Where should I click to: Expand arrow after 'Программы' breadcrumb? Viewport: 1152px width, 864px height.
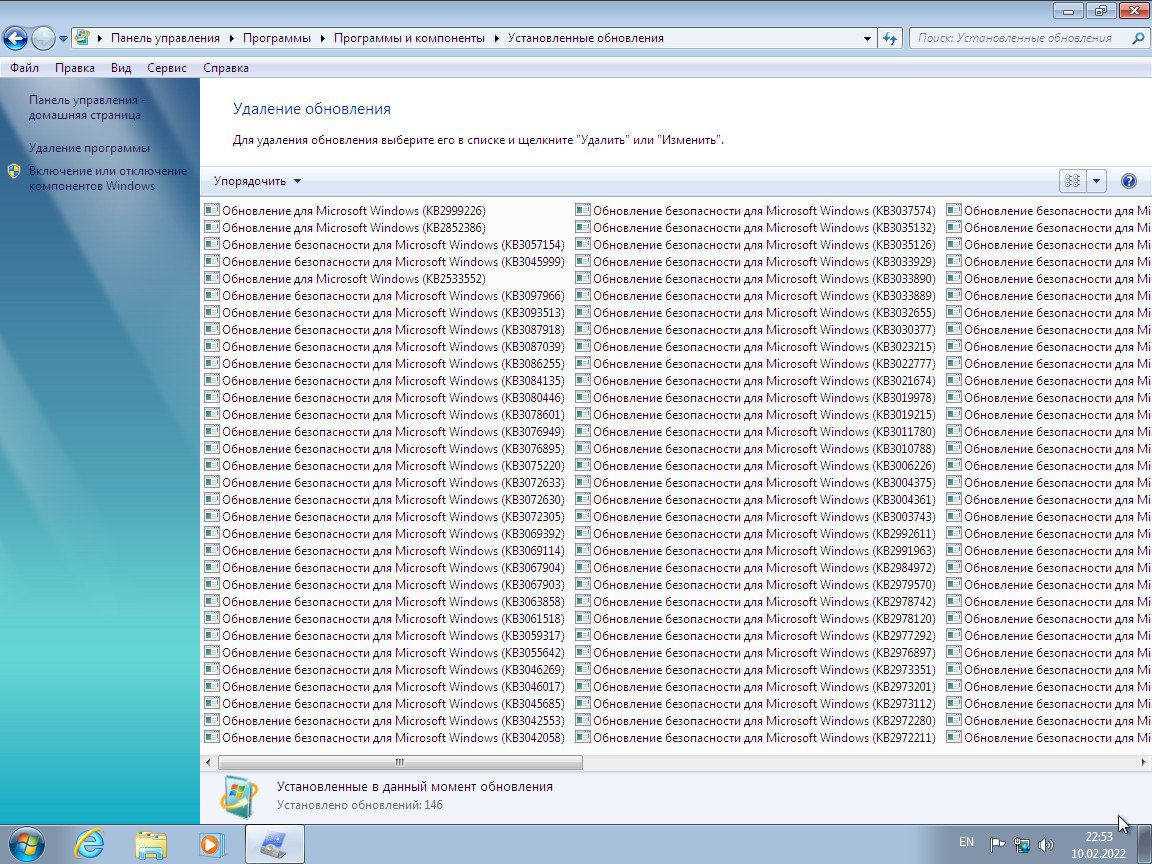click(322, 38)
